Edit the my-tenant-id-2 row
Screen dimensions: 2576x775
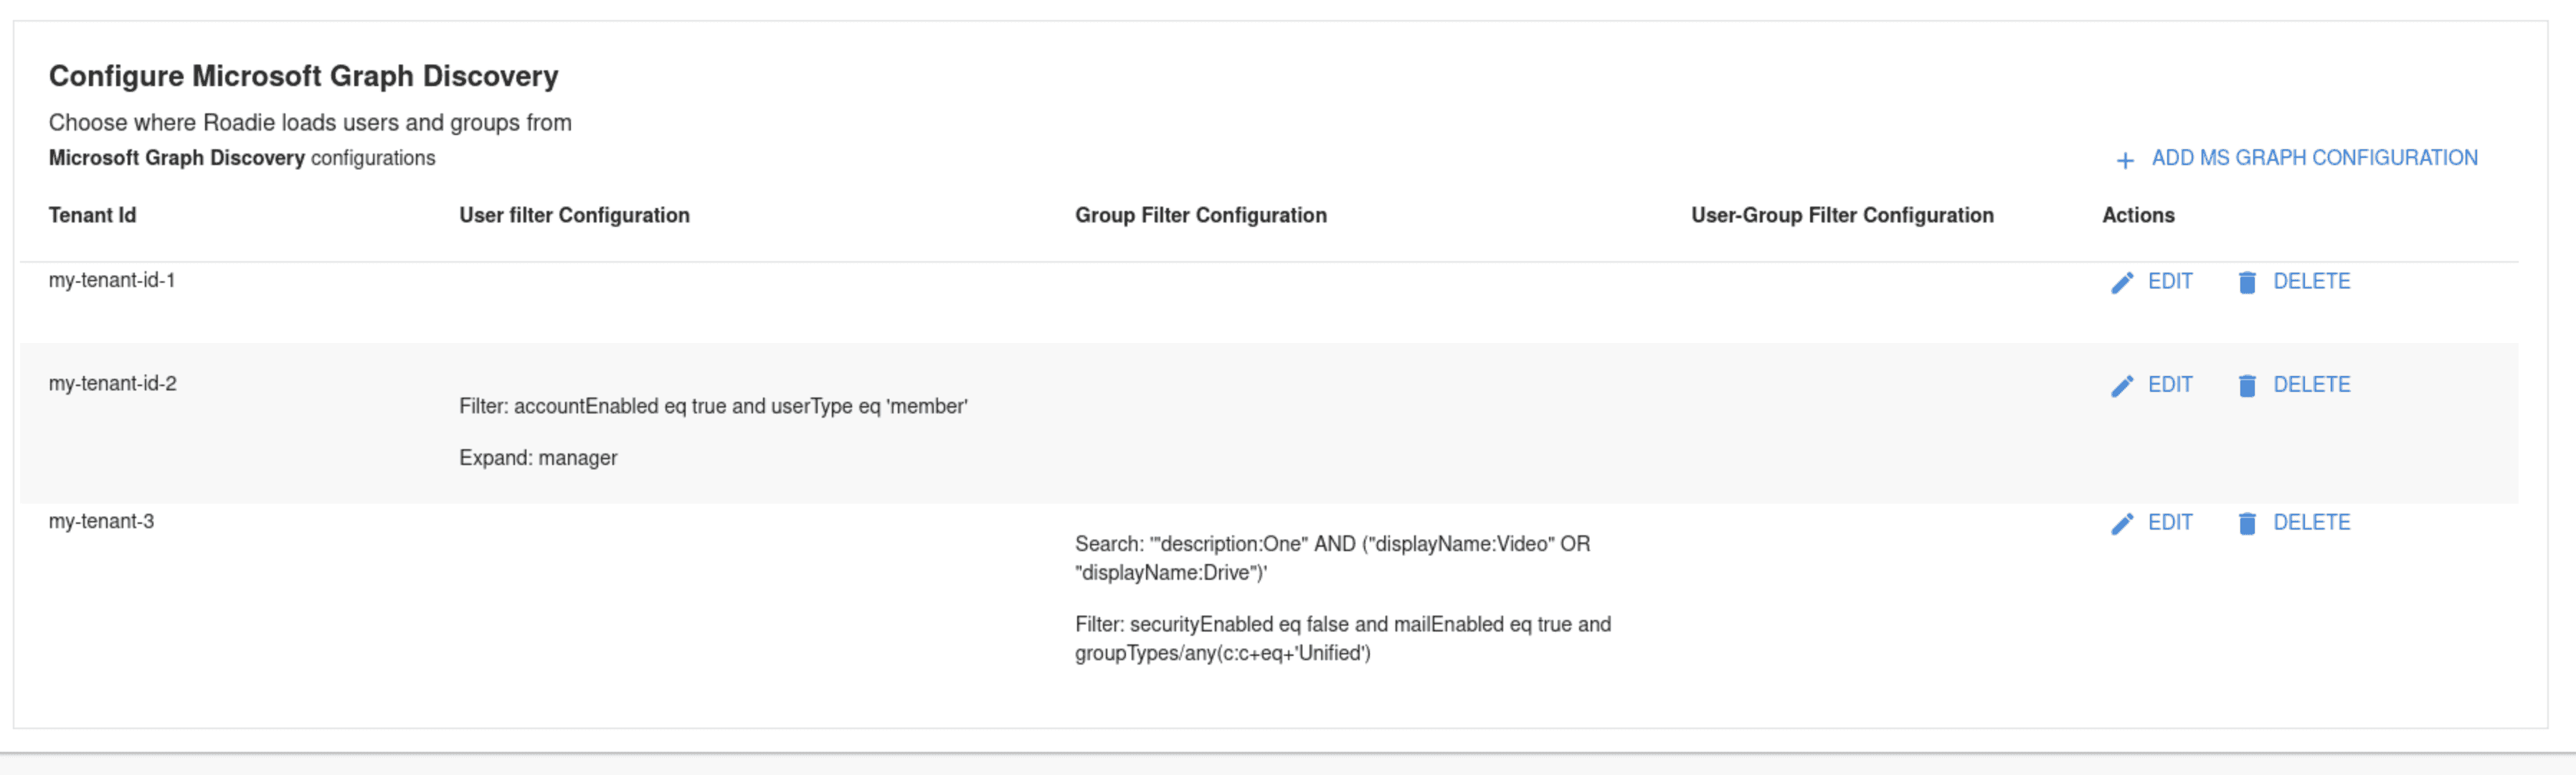[x=2151, y=385]
